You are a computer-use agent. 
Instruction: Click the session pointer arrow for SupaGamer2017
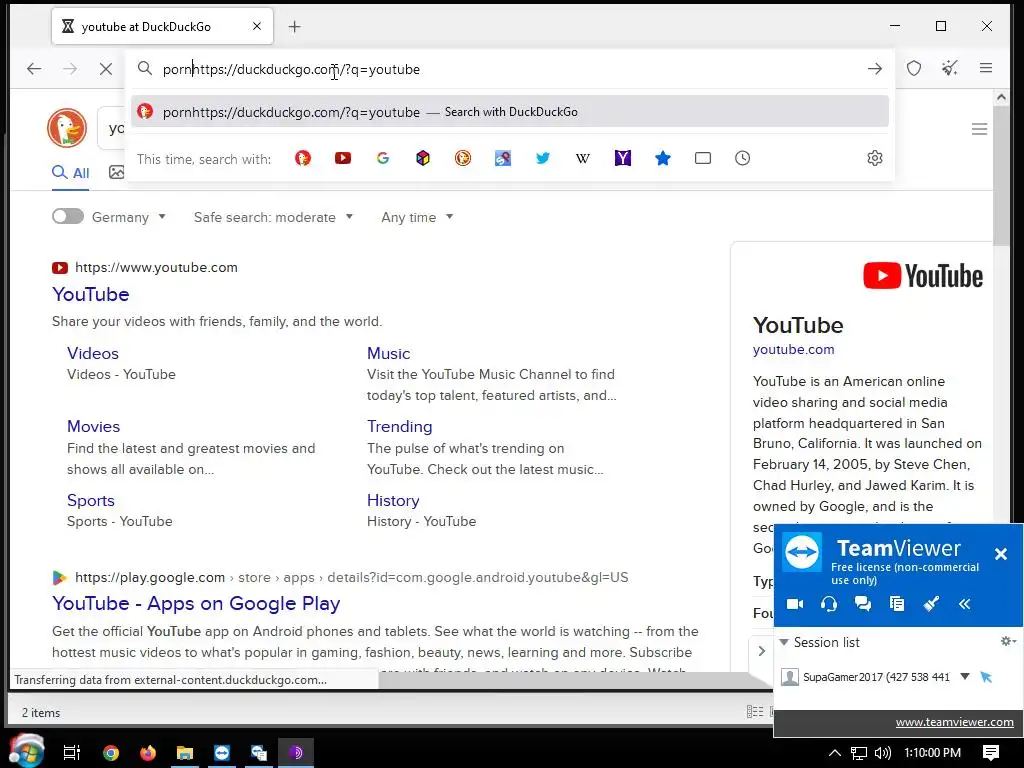986,677
